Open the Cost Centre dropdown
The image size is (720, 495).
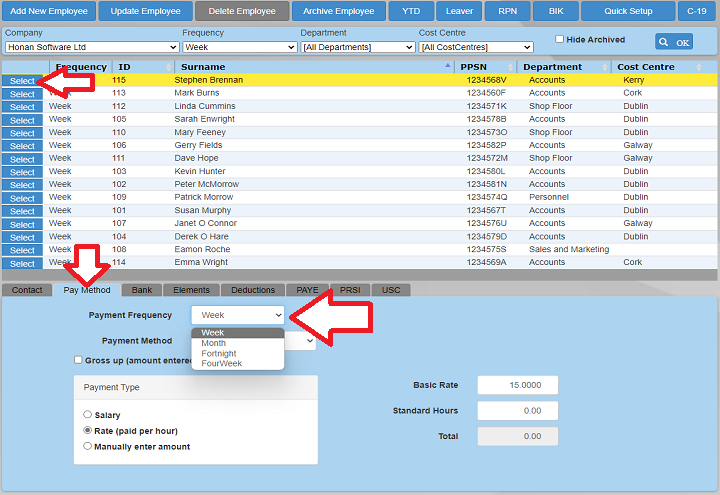tap(475, 47)
